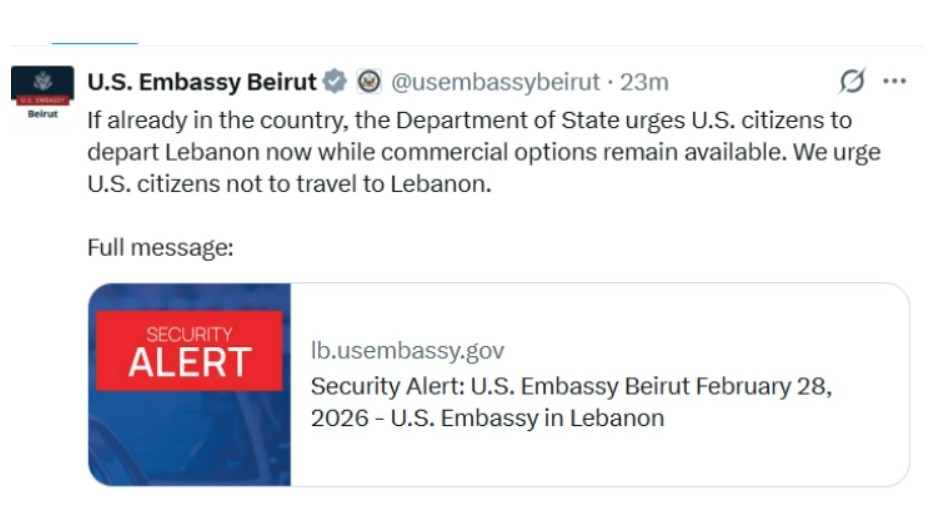Click the lb.usembassy.gov domain text
This screenshot has height=517, width=946.
pyautogui.click(x=407, y=351)
